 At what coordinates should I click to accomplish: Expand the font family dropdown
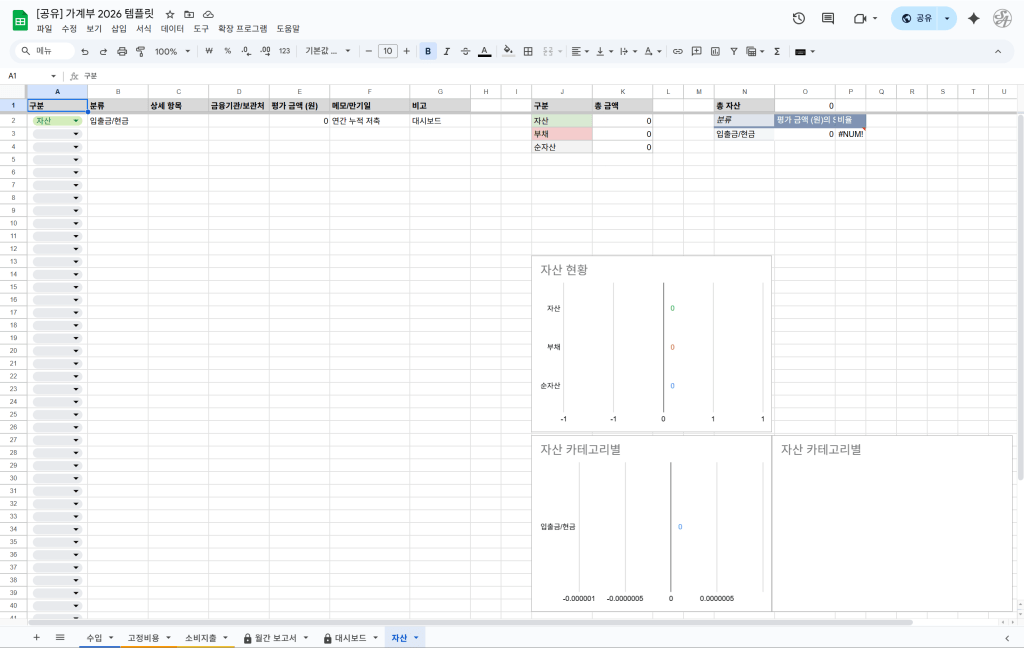coord(328,51)
